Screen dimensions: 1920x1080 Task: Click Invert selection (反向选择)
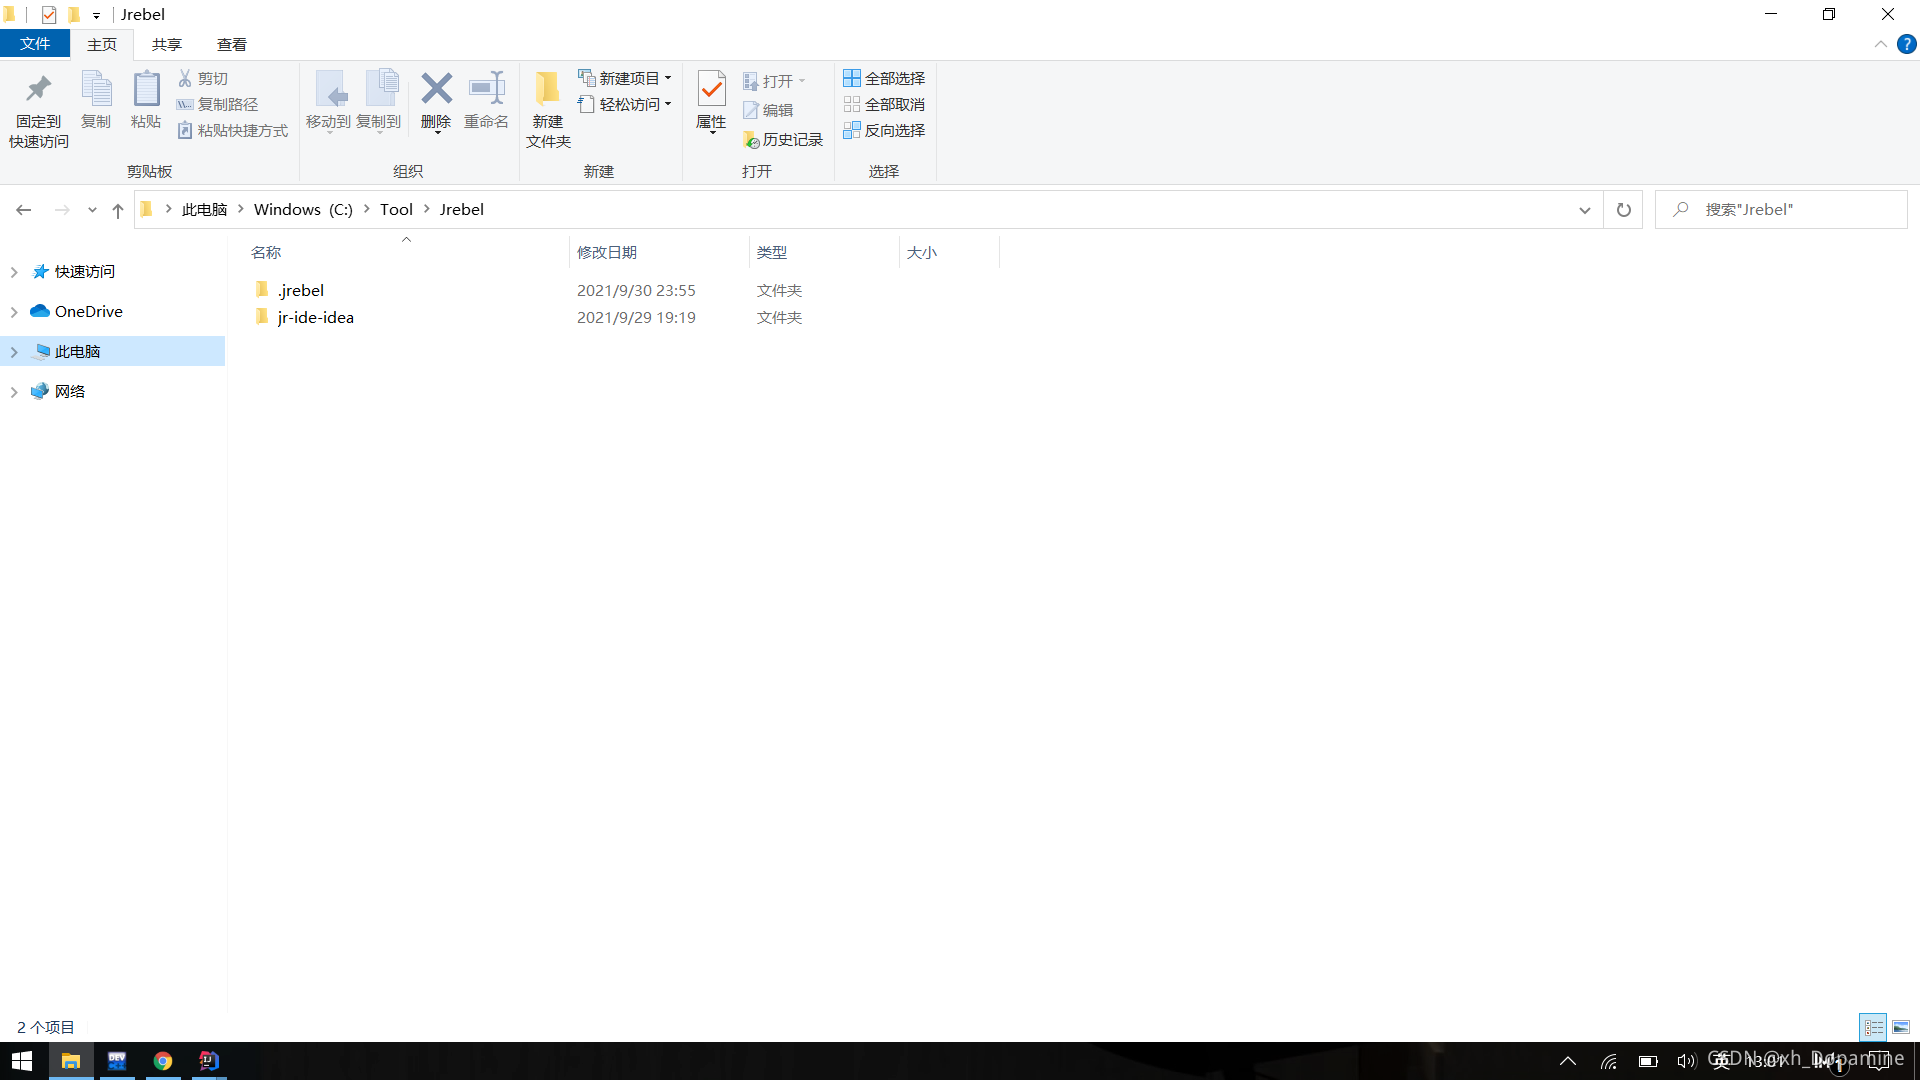884,130
